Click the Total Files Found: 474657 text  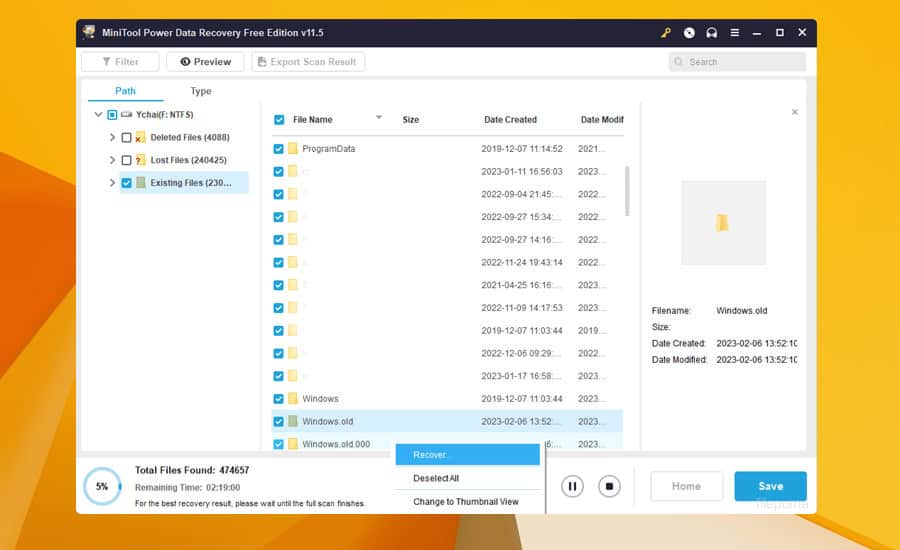coord(192,470)
